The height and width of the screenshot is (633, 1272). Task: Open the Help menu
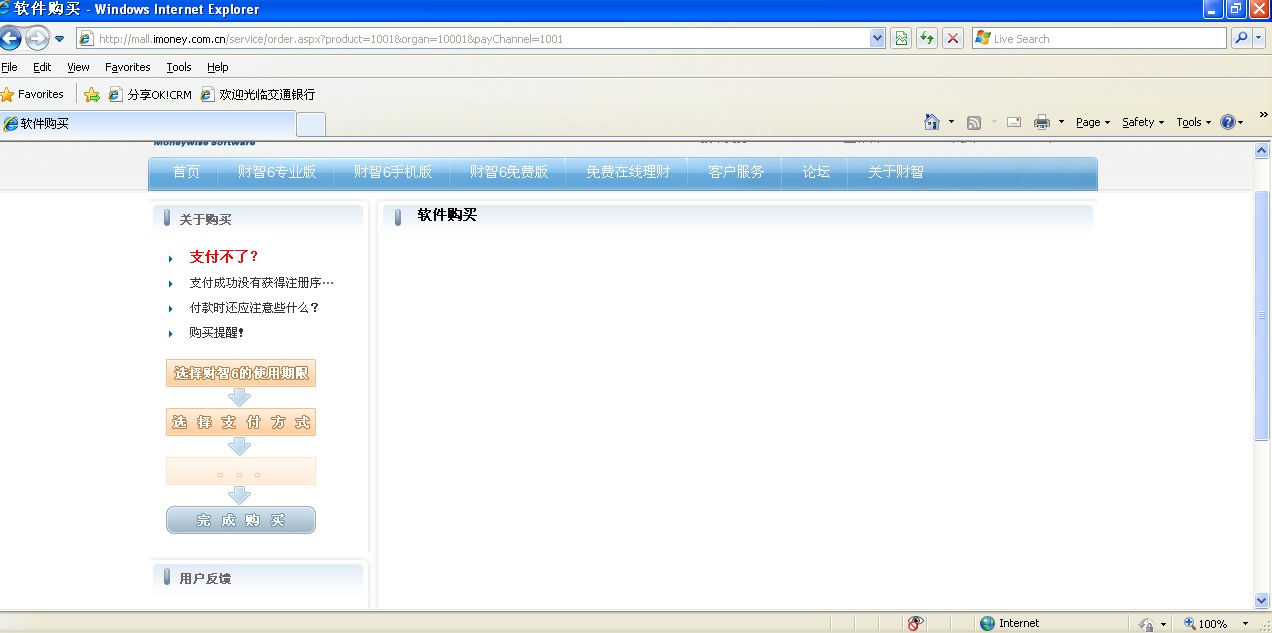(x=218, y=67)
